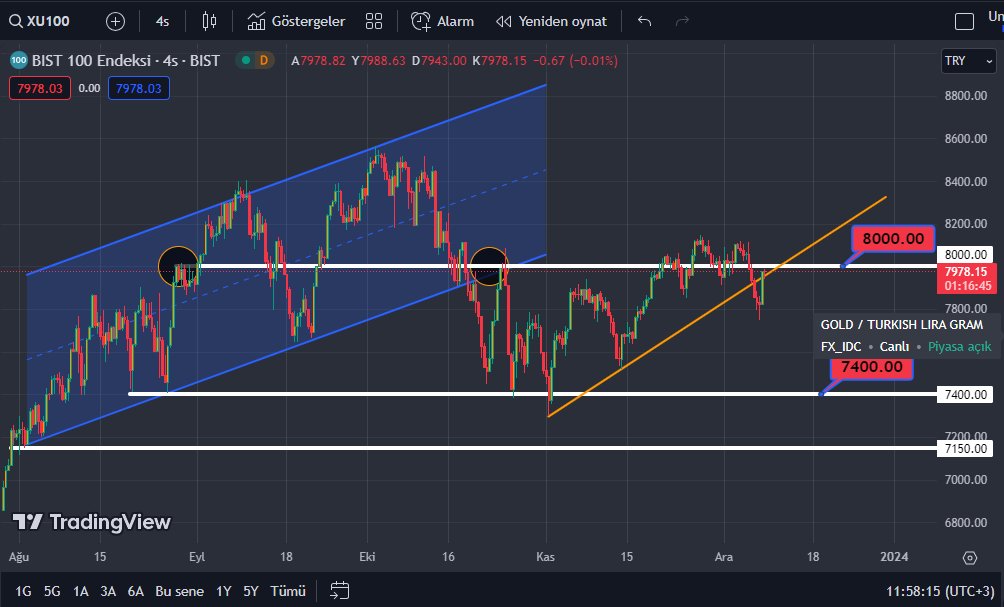Set range to Bu sene

tap(179, 591)
